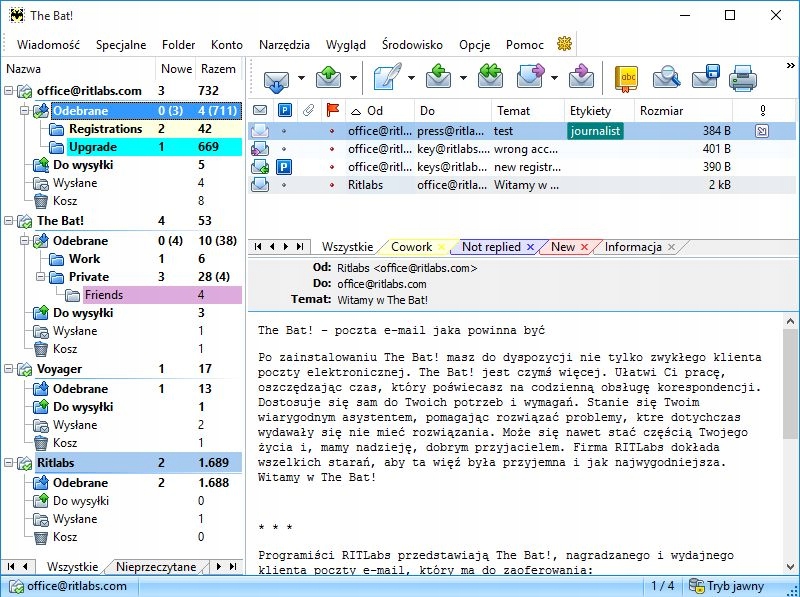800x597 pixels.
Task: Click the redirect message envelope icon
Action: 582,77
